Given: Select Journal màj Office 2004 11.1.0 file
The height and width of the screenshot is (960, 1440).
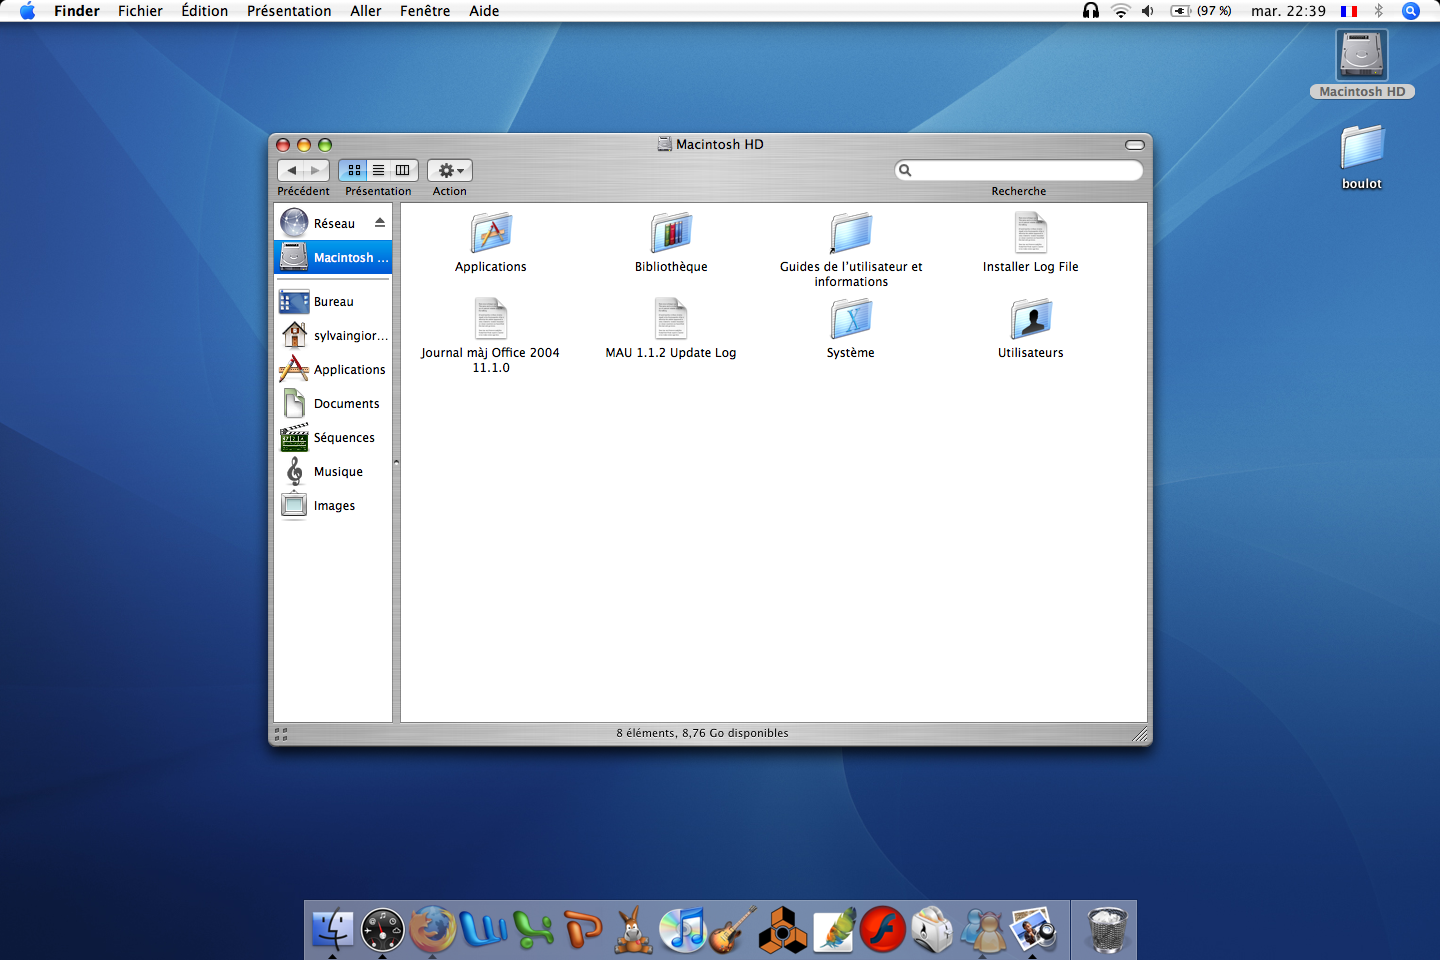Looking at the screenshot, I should (491, 319).
